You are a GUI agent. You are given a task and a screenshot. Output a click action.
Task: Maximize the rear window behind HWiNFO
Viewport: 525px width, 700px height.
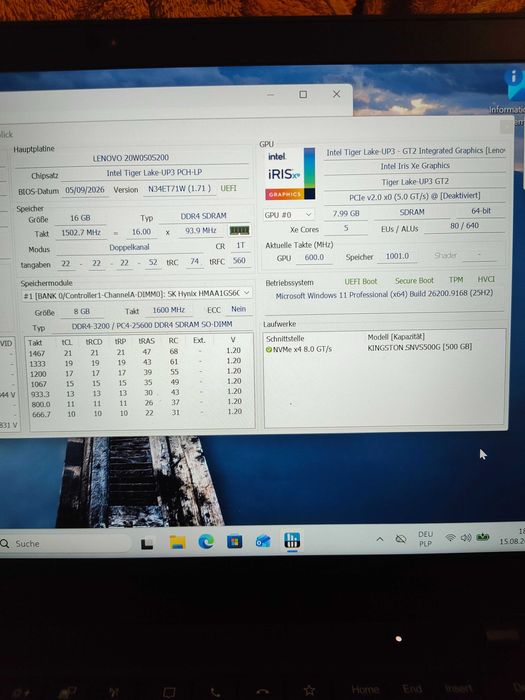click(303, 94)
